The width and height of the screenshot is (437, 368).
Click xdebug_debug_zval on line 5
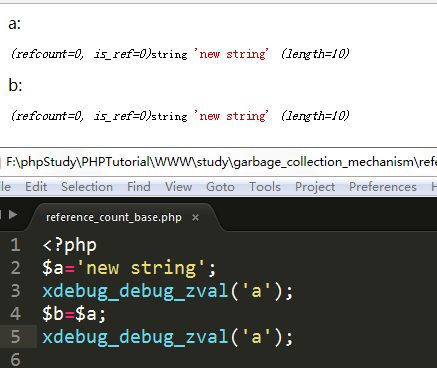click(135, 337)
